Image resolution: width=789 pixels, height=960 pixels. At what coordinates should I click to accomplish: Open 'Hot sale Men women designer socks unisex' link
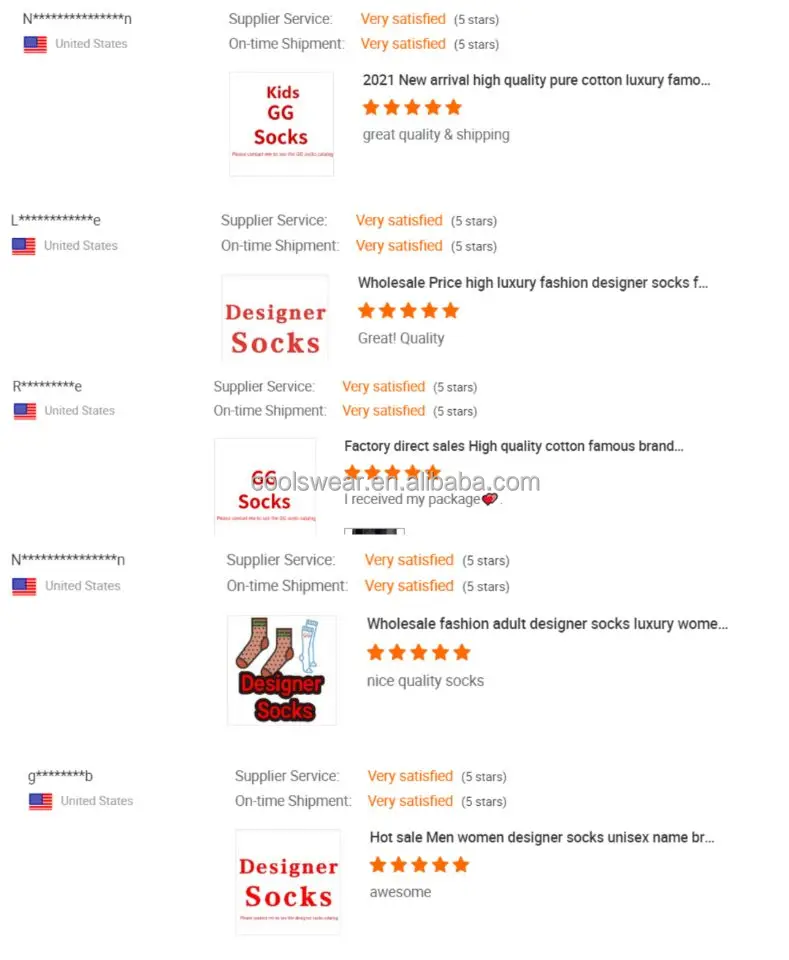tap(541, 837)
